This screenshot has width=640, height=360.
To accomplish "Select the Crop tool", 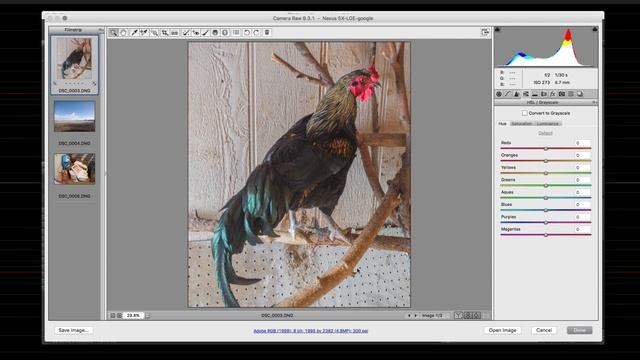I will [164, 33].
